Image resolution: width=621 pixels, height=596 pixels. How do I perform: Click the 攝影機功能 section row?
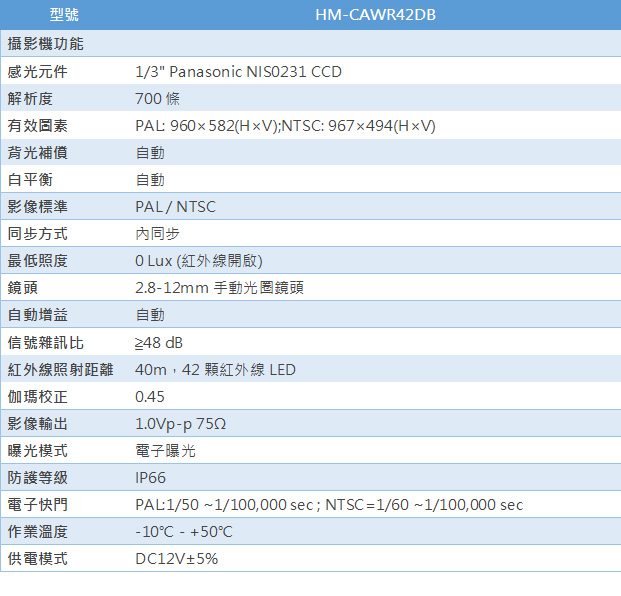[x=45, y=45]
